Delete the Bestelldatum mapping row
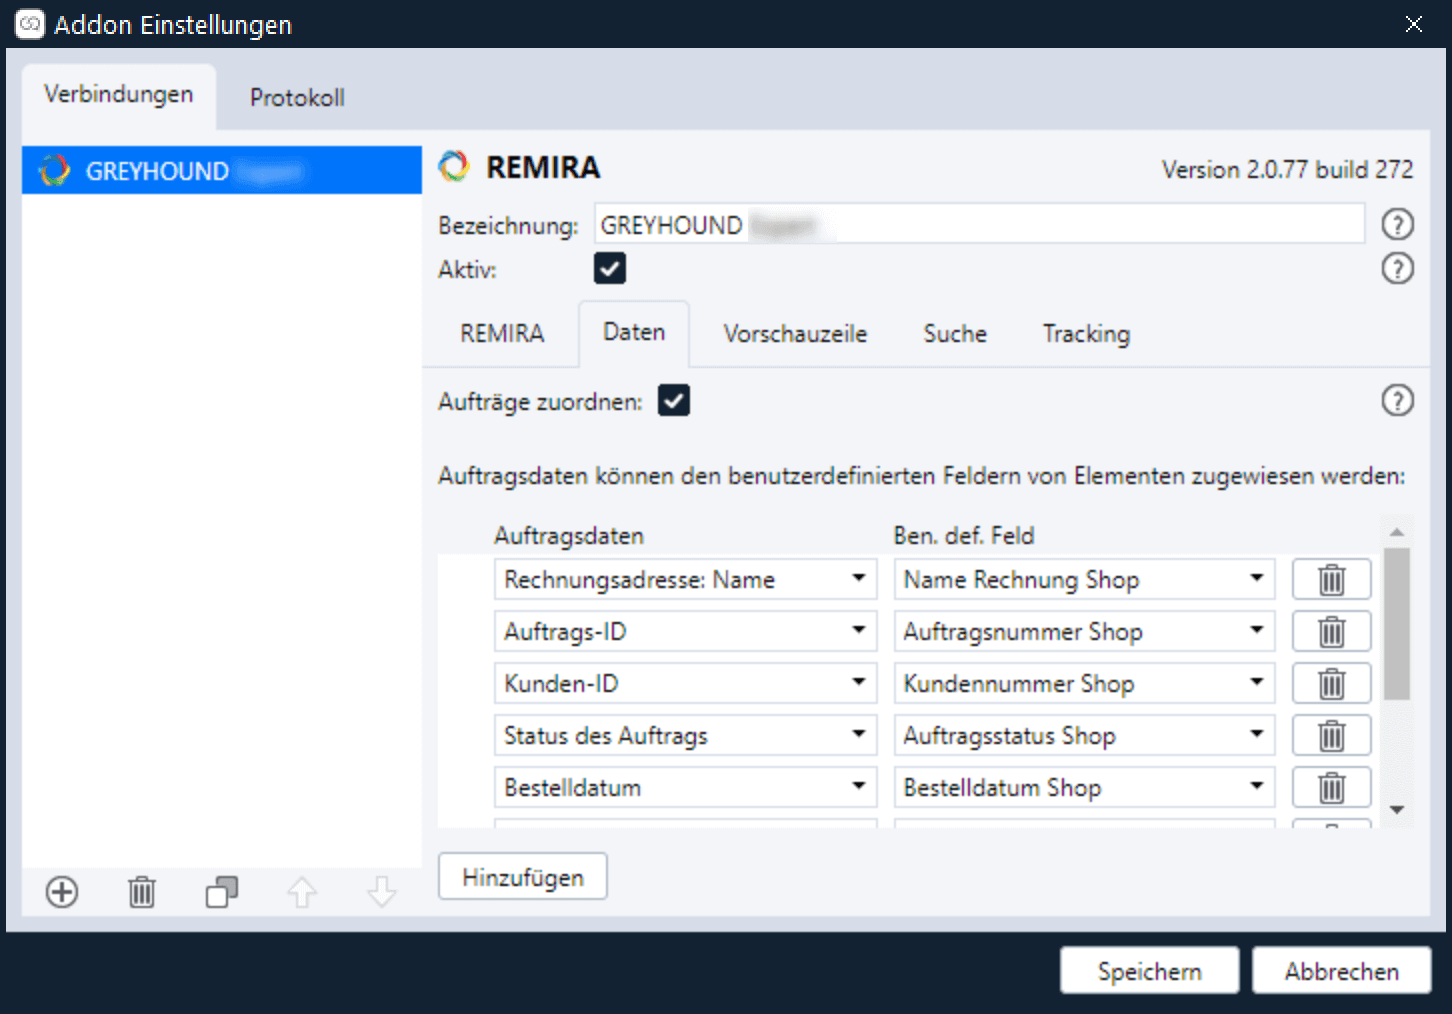Image resolution: width=1452 pixels, height=1014 pixels. click(x=1331, y=787)
